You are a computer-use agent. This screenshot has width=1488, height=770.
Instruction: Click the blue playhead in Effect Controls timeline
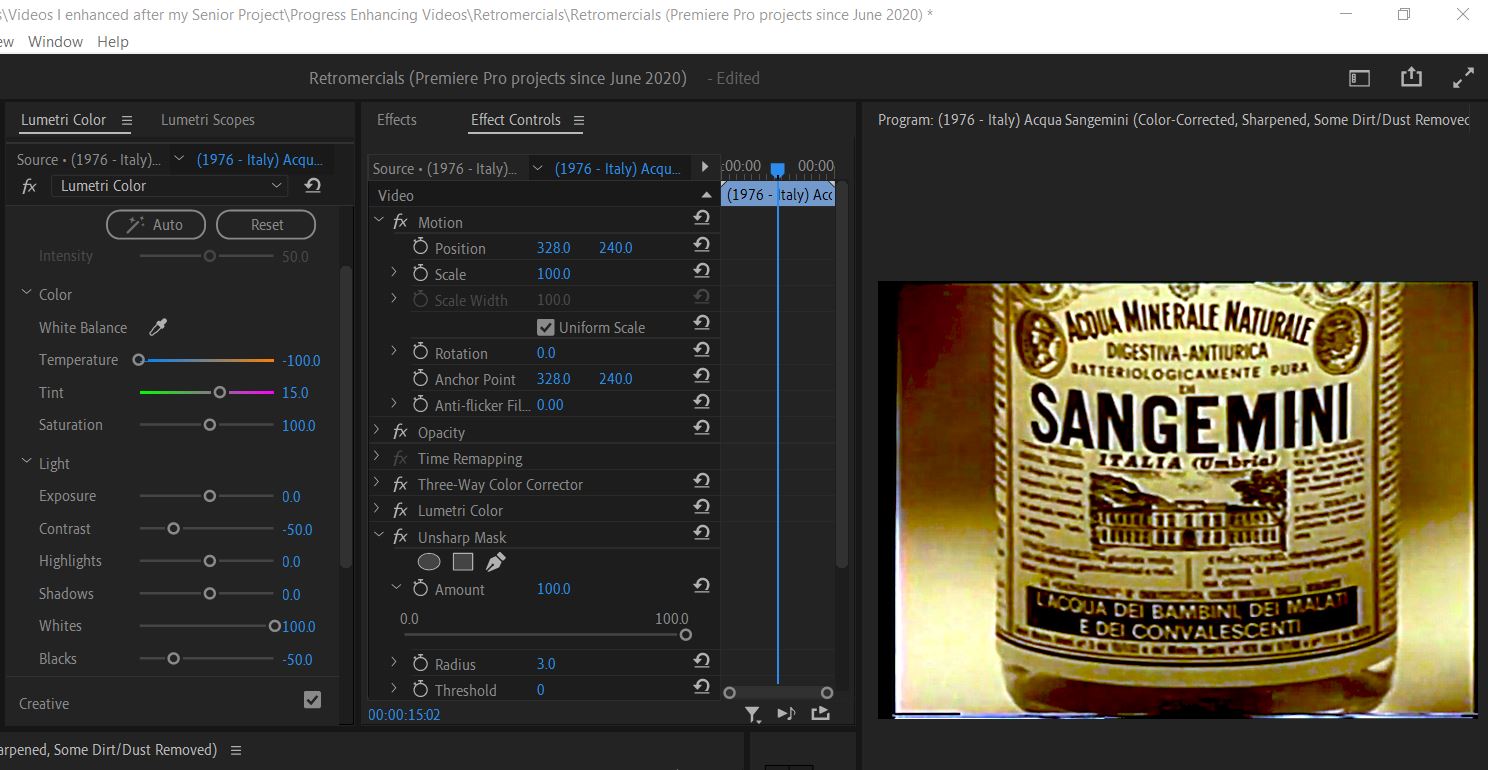point(777,170)
